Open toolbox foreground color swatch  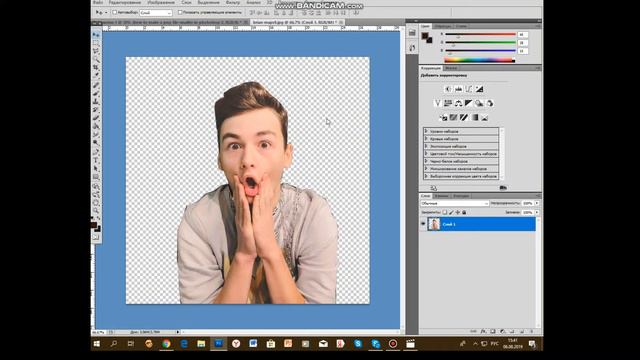94,225
